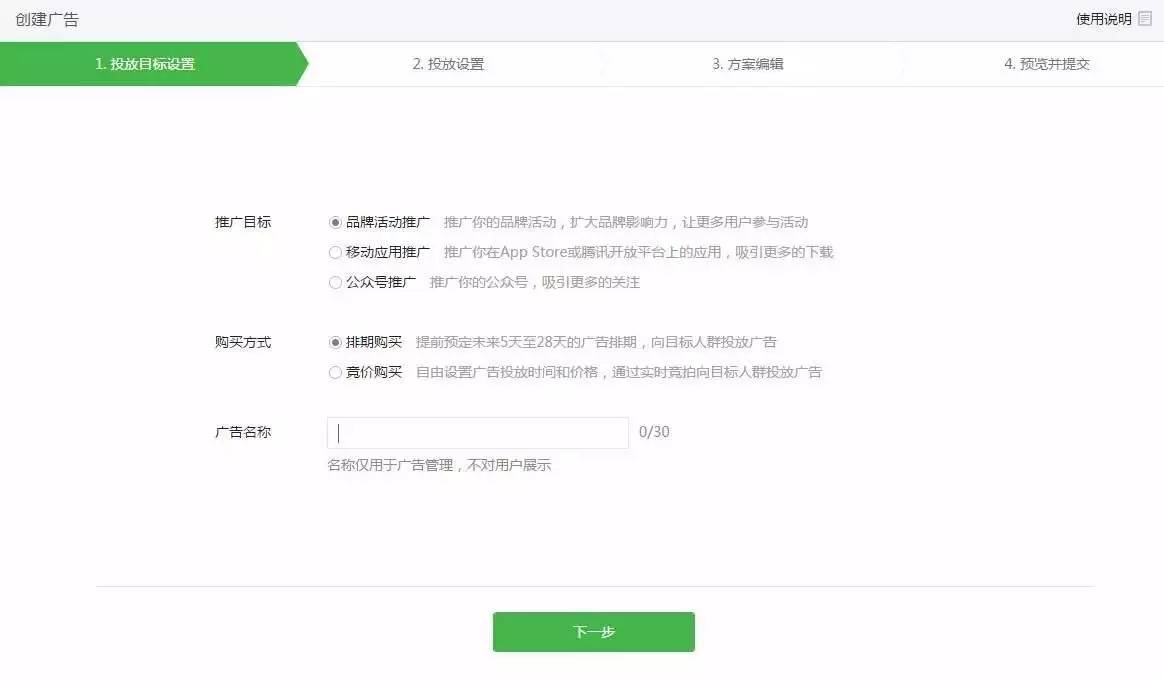The width and height of the screenshot is (1164, 682).
Task: Click the 竞价购买 description text
Action: point(618,373)
